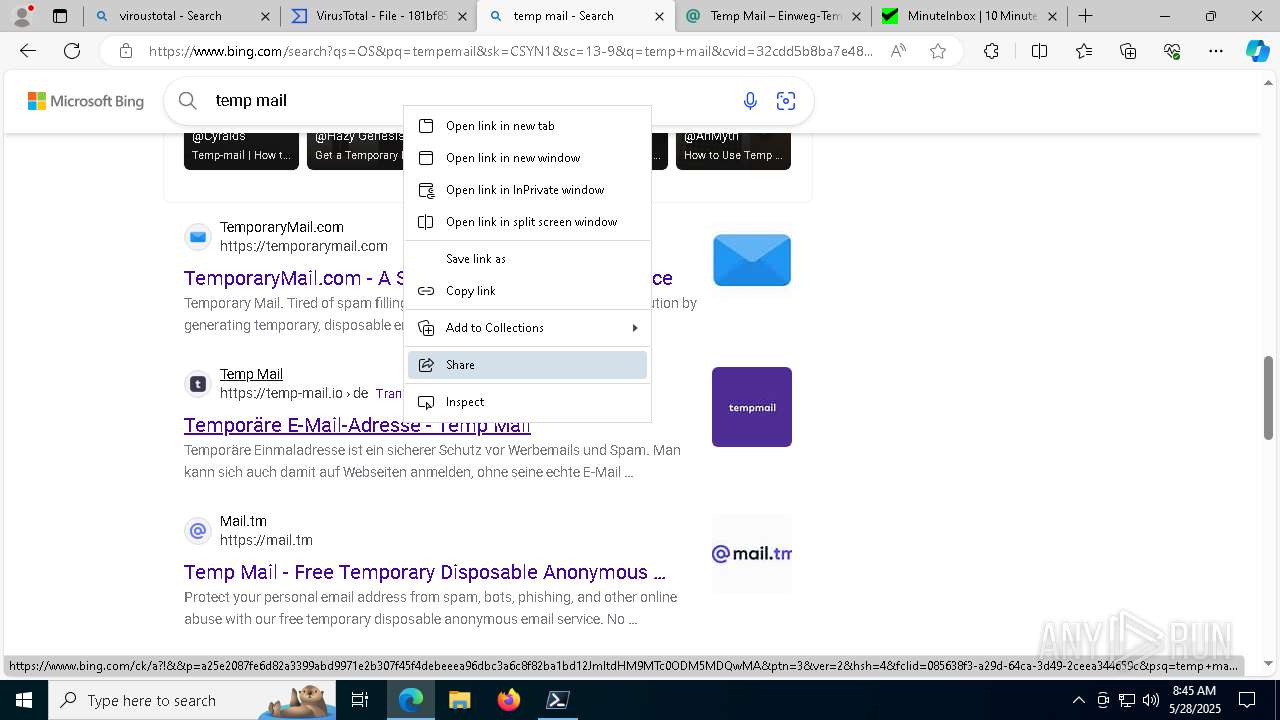
Task: Close the viroustotal - Search tab
Action: [x=264, y=16]
